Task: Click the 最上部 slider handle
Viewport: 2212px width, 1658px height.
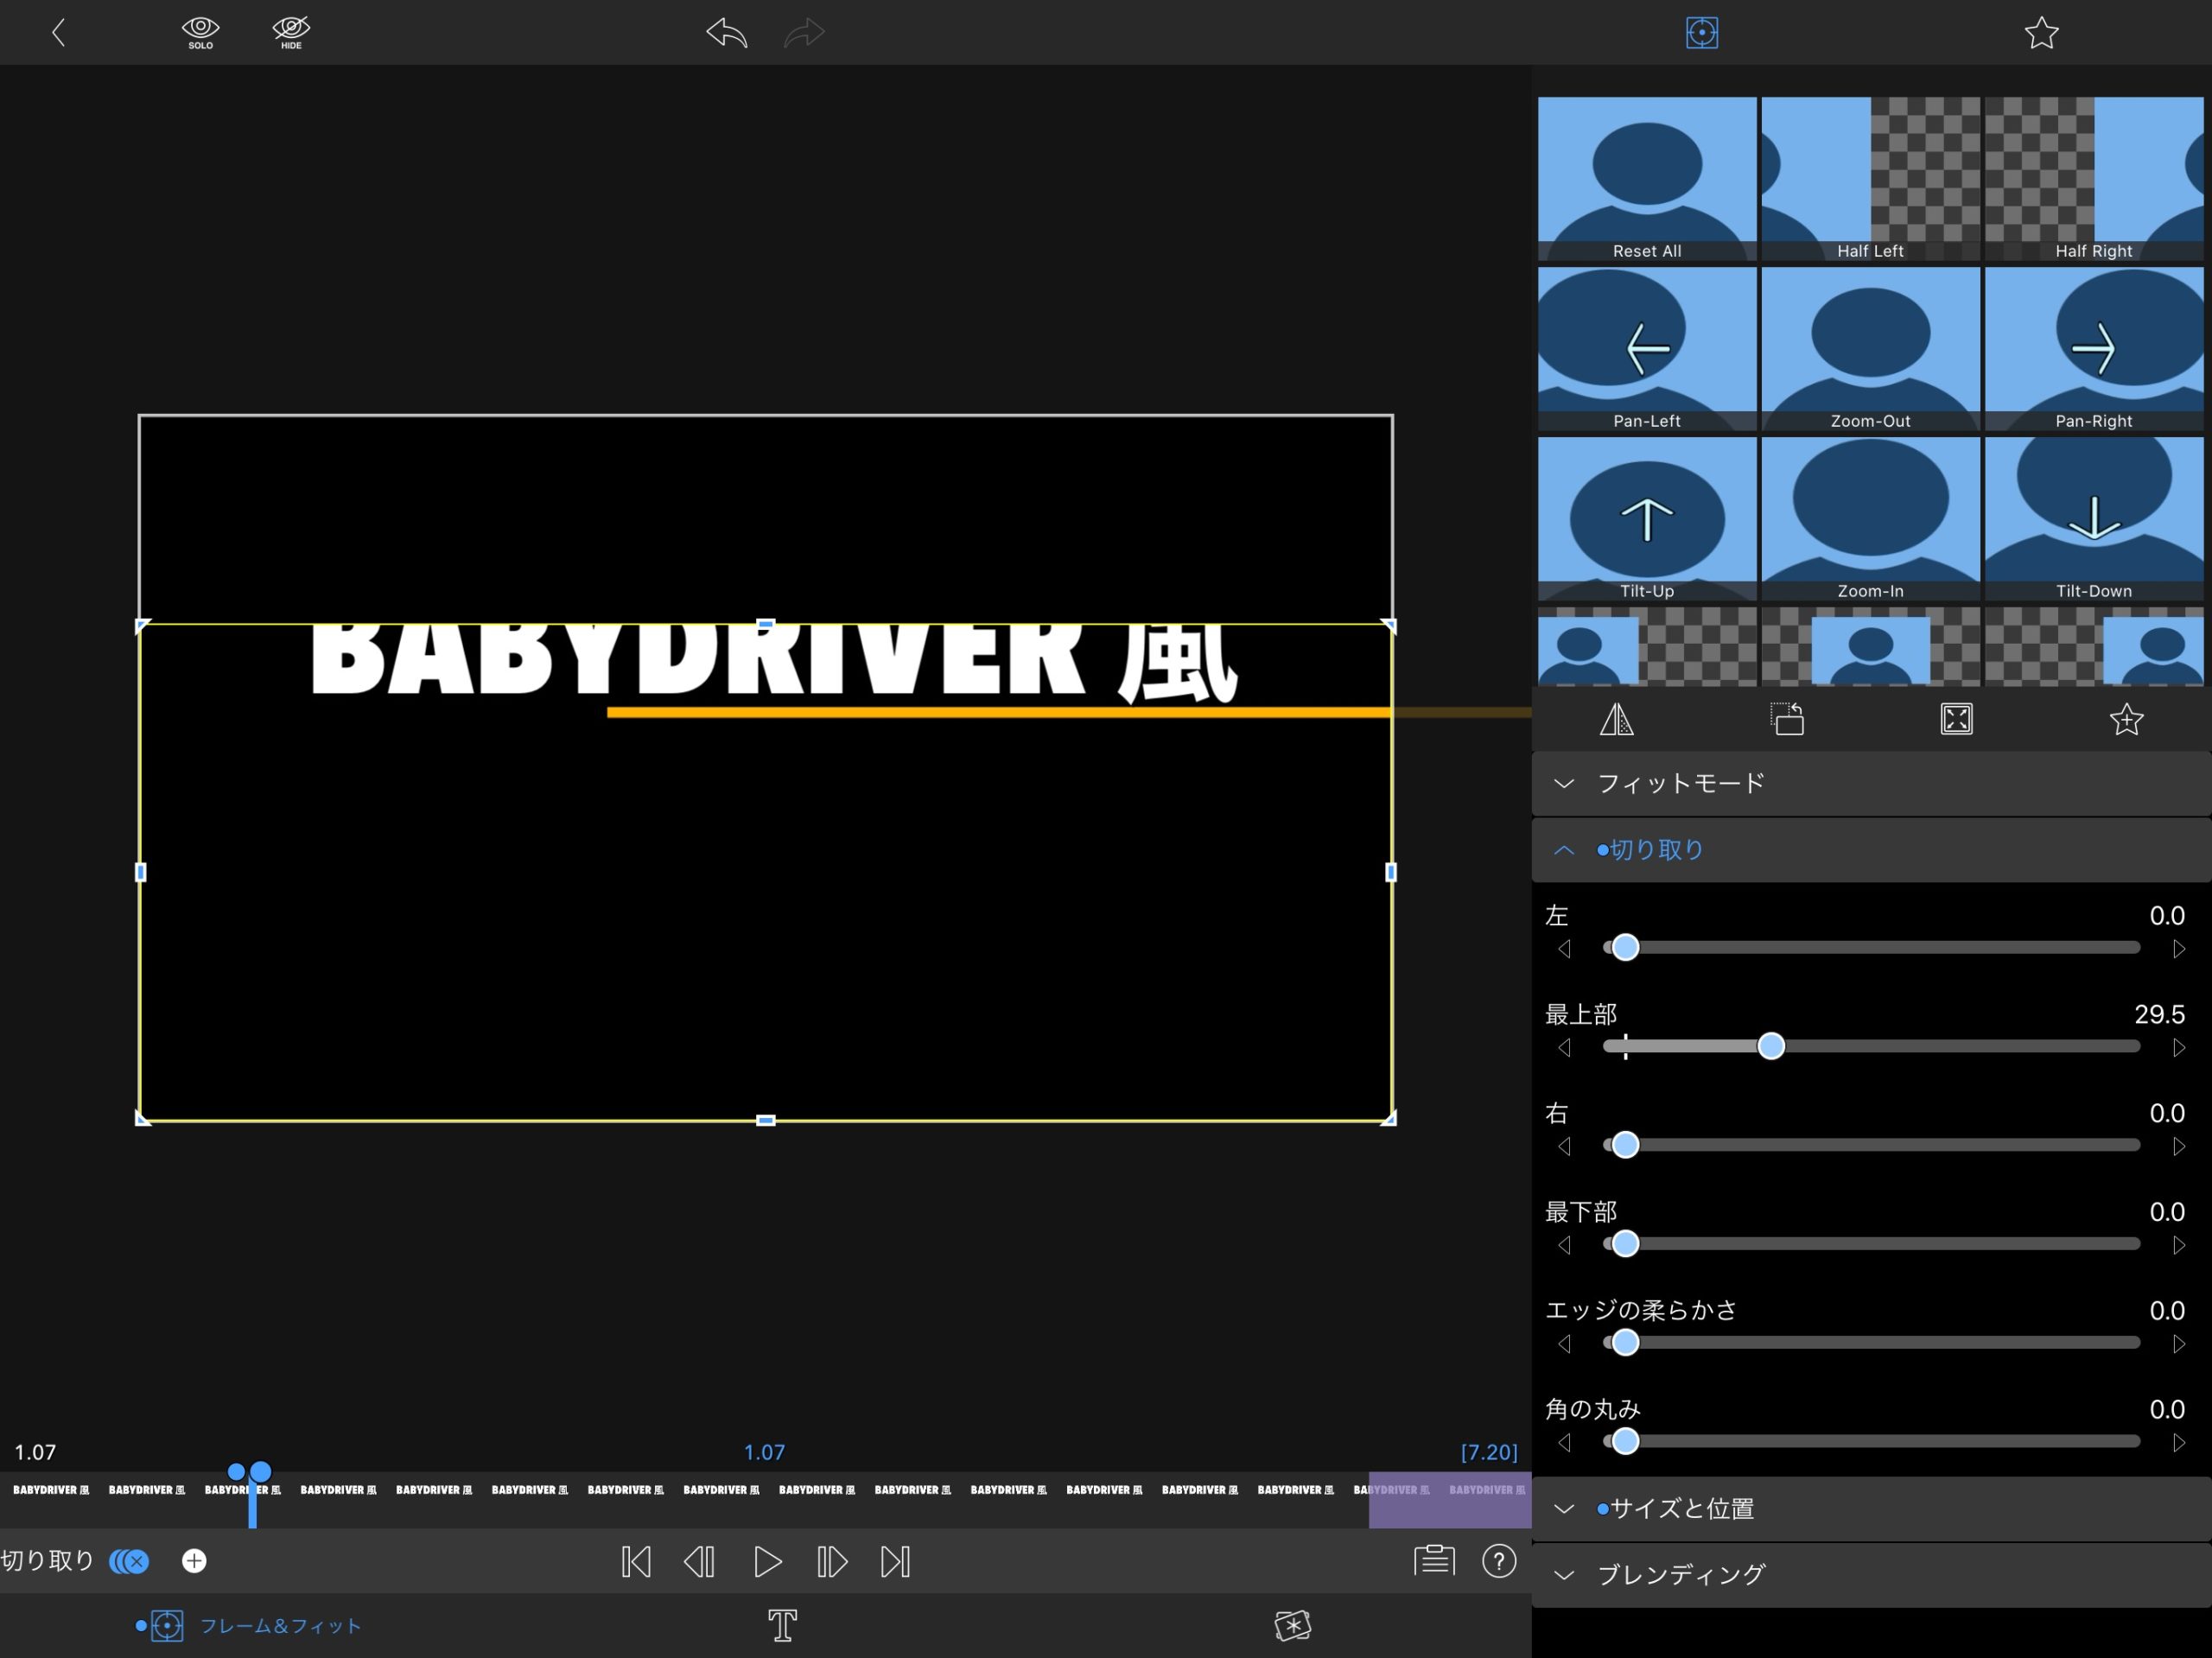Action: pyautogui.click(x=1771, y=1046)
